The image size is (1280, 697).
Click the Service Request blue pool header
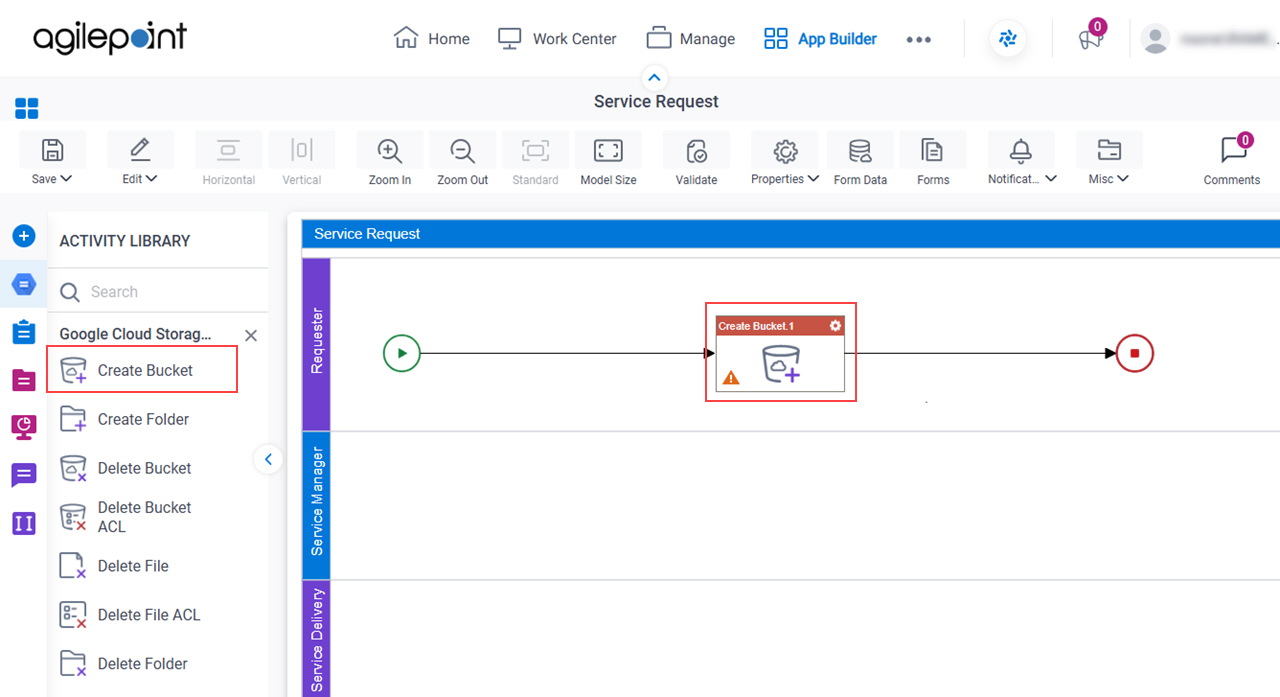coord(790,234)
